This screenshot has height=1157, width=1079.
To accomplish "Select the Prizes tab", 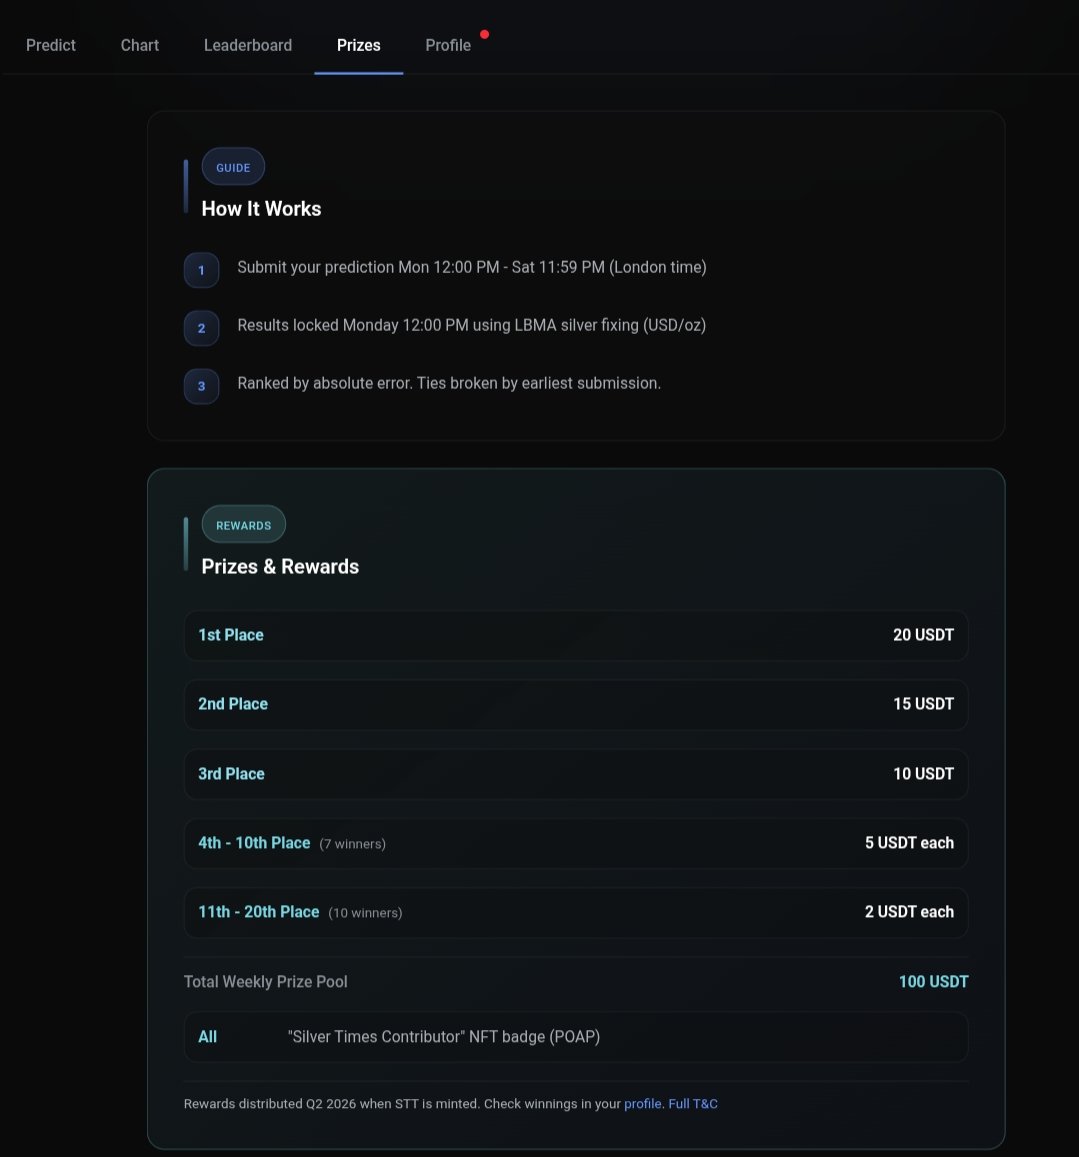I will click(358, 45).
